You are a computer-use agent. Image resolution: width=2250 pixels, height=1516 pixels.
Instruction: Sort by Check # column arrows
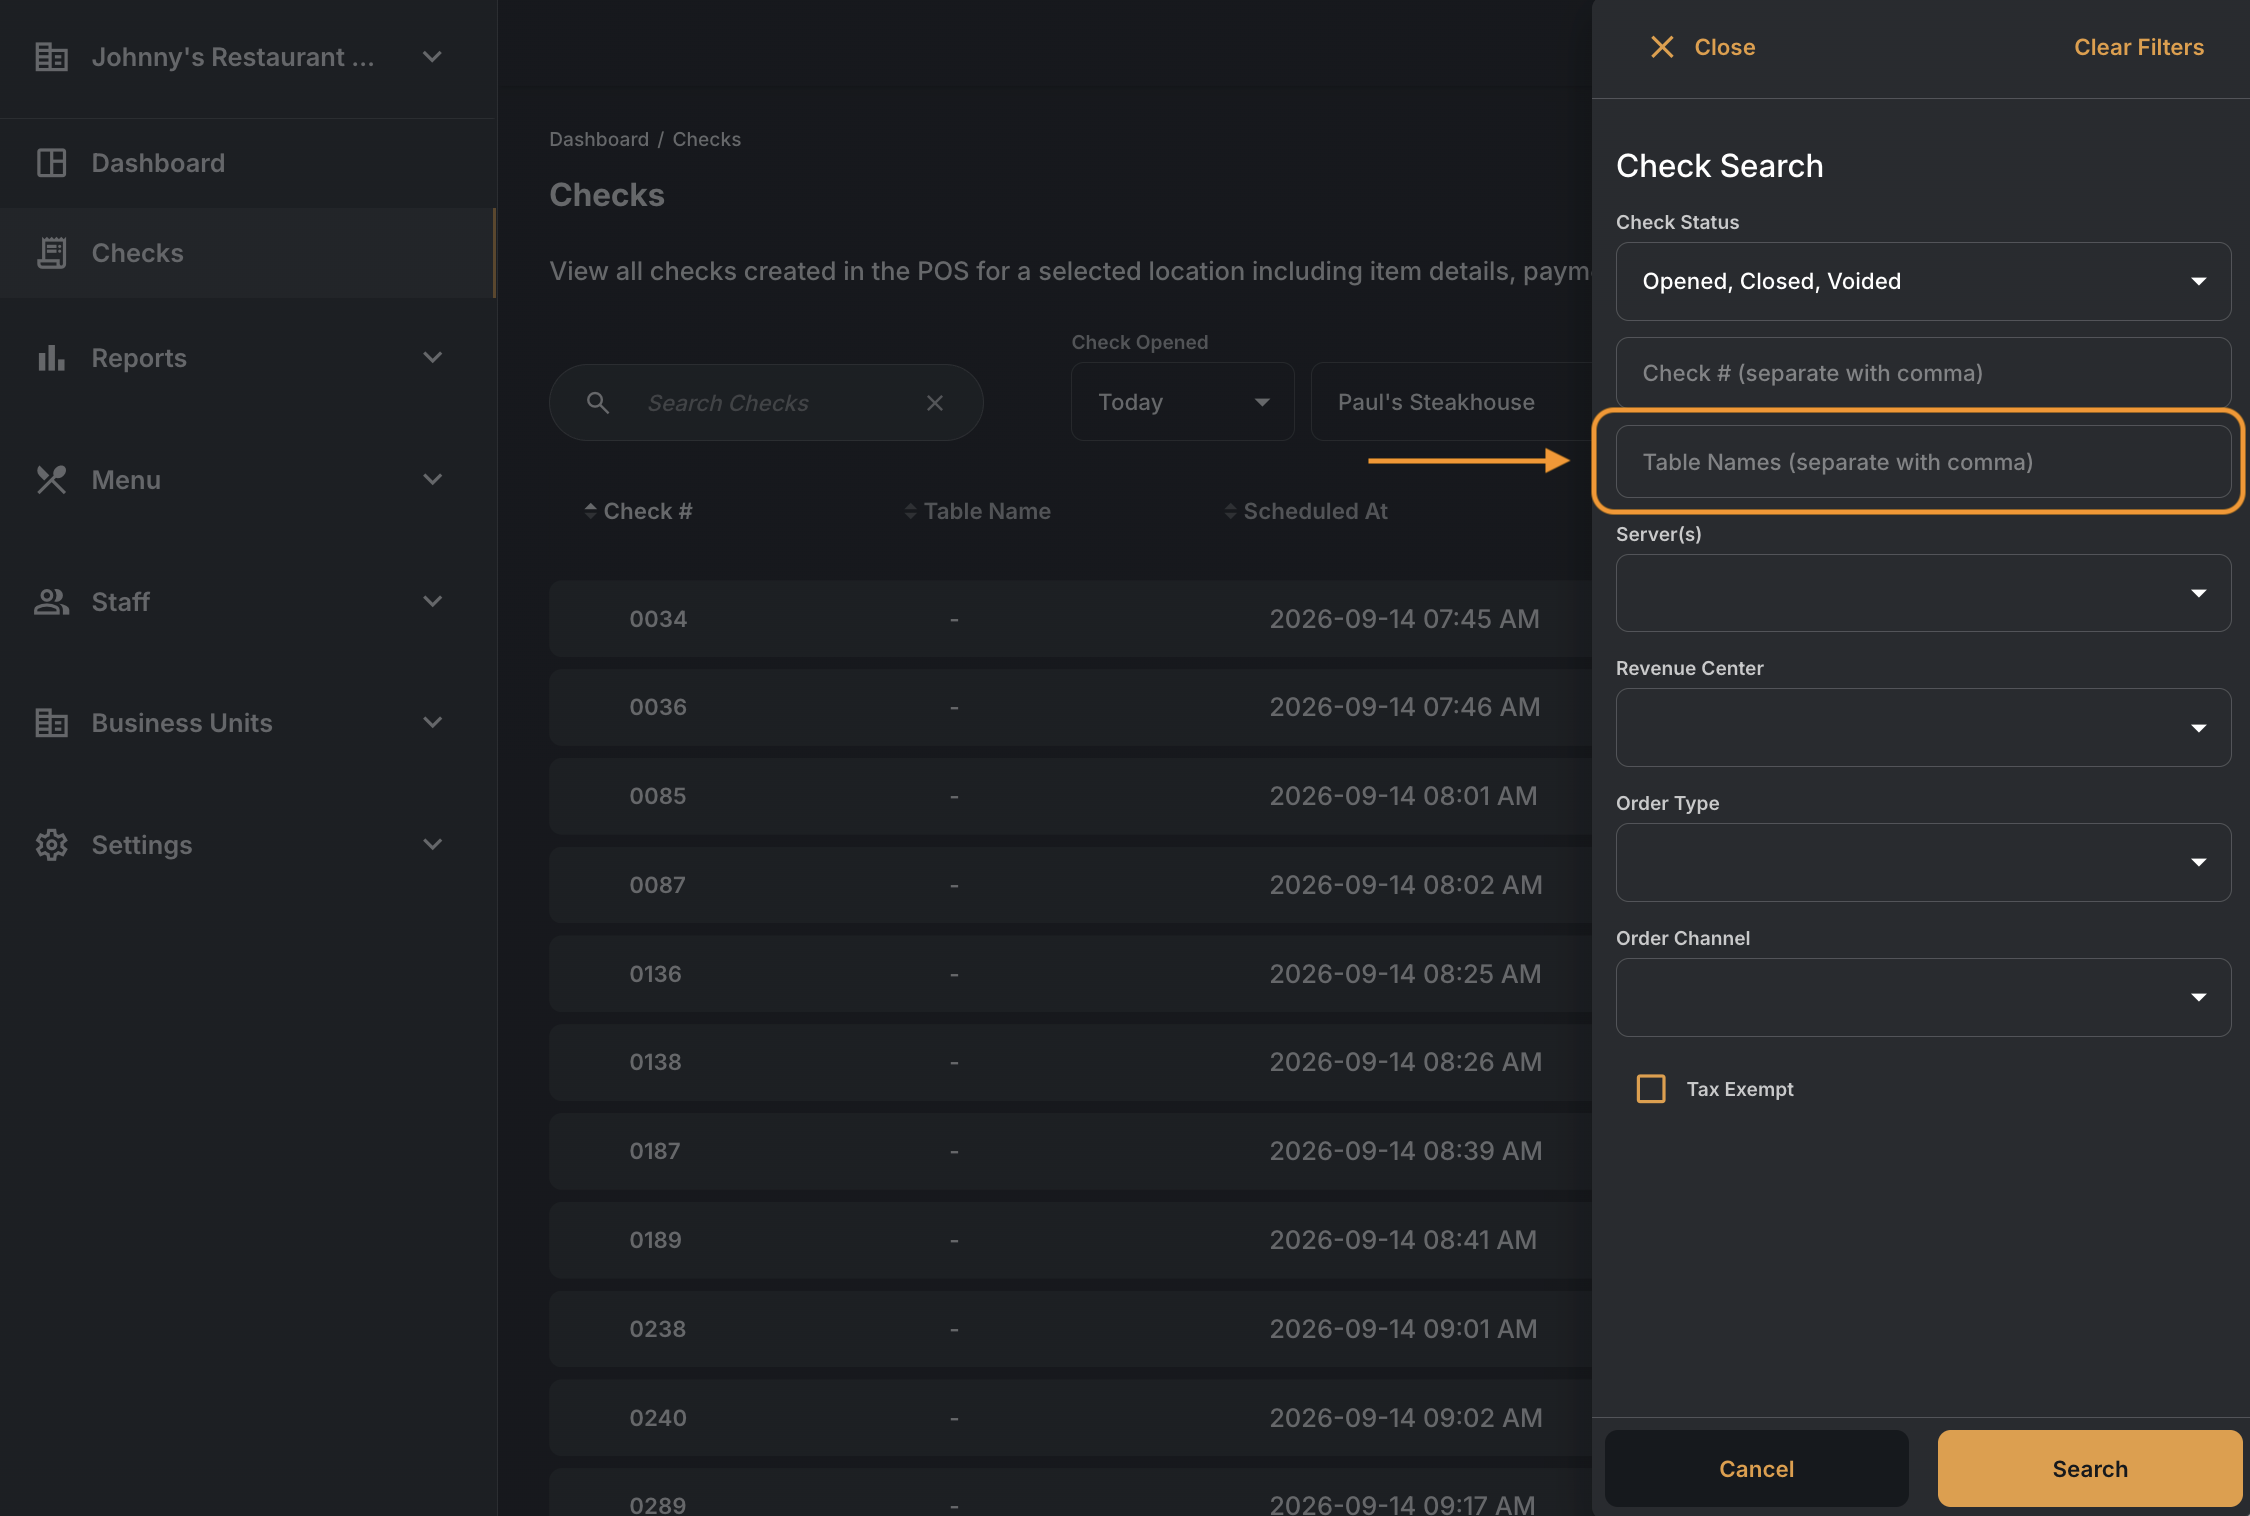point(590,511)
